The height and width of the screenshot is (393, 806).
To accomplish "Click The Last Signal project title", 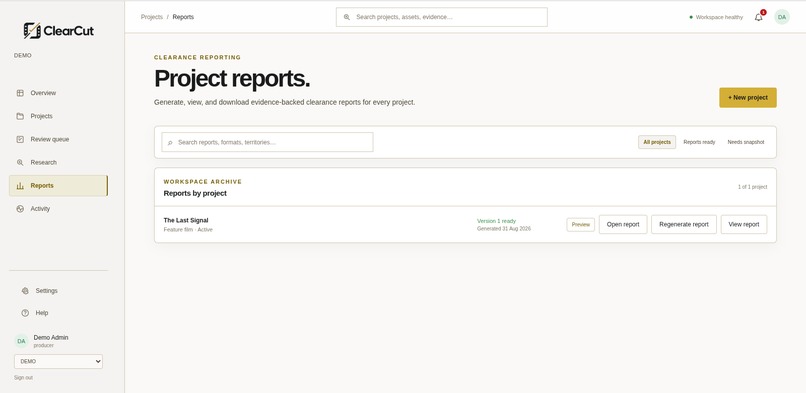I will coord(186,220).
